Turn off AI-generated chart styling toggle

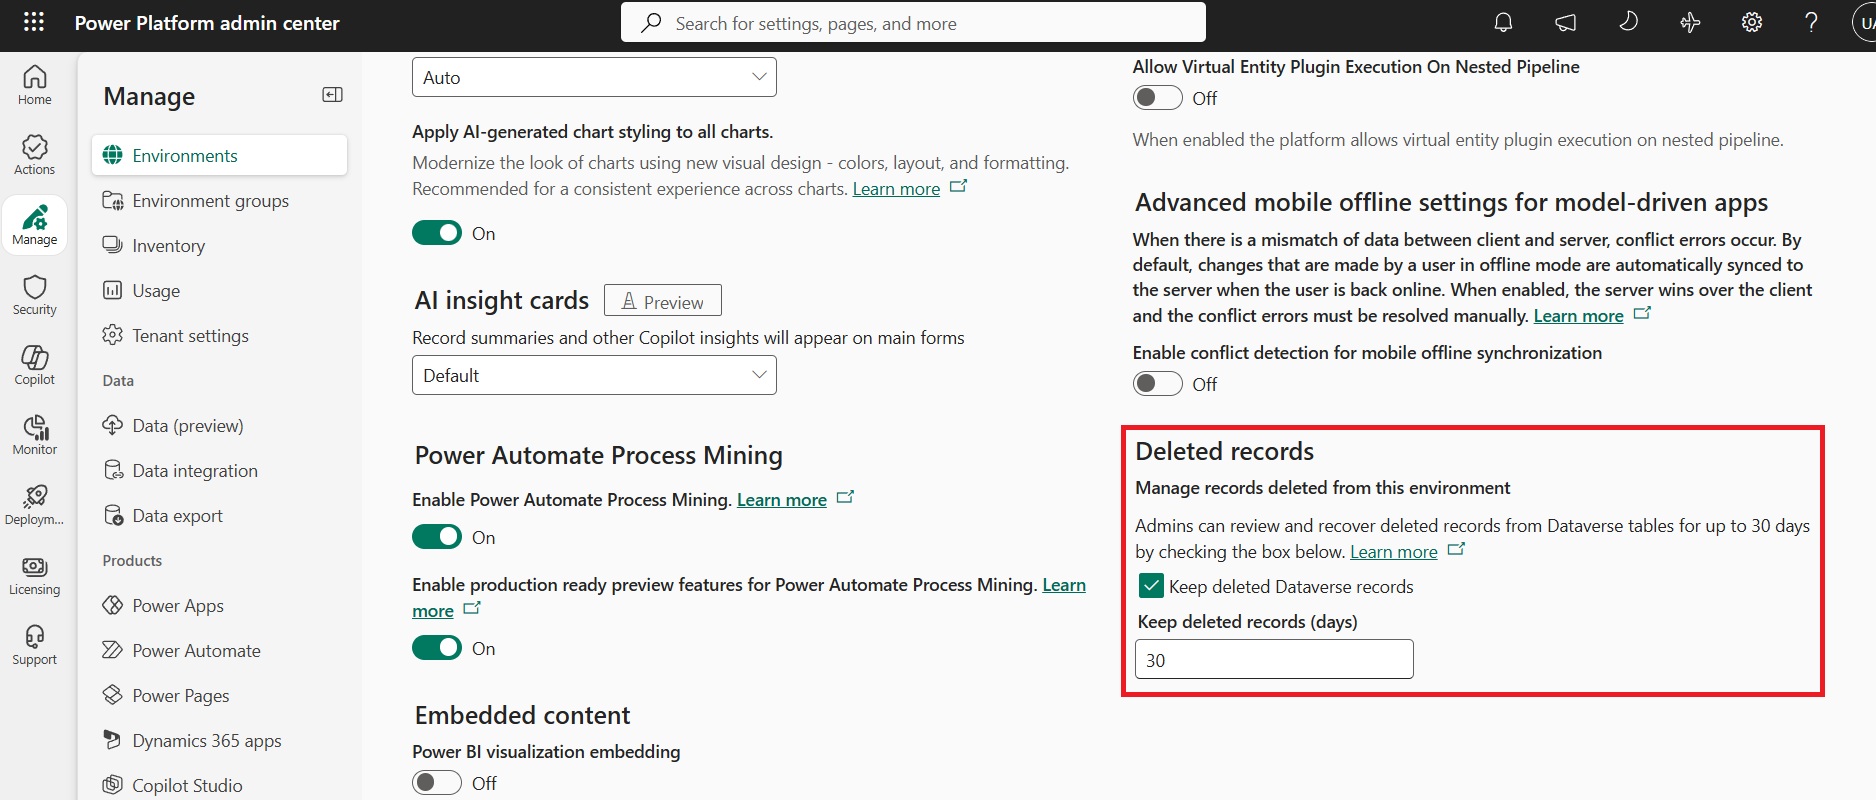pyautogui.click(x=437, y=233)
